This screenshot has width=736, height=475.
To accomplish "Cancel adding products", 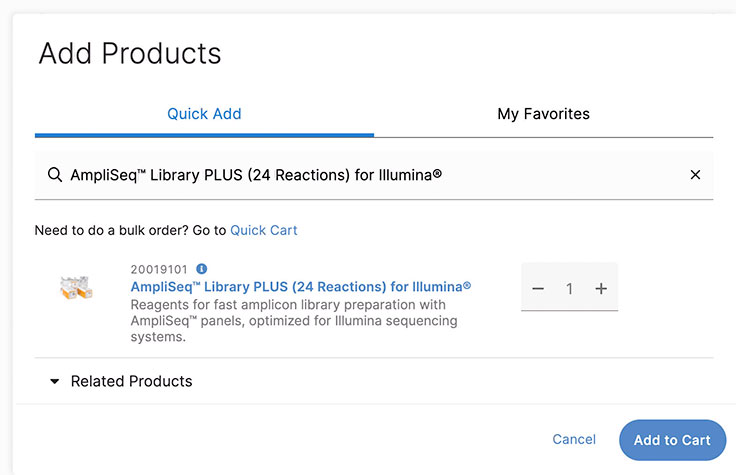I will (574, 439).
